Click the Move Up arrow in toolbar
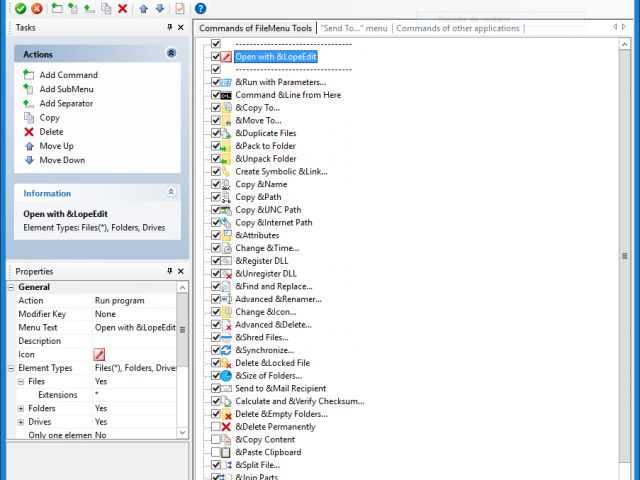 143,8
